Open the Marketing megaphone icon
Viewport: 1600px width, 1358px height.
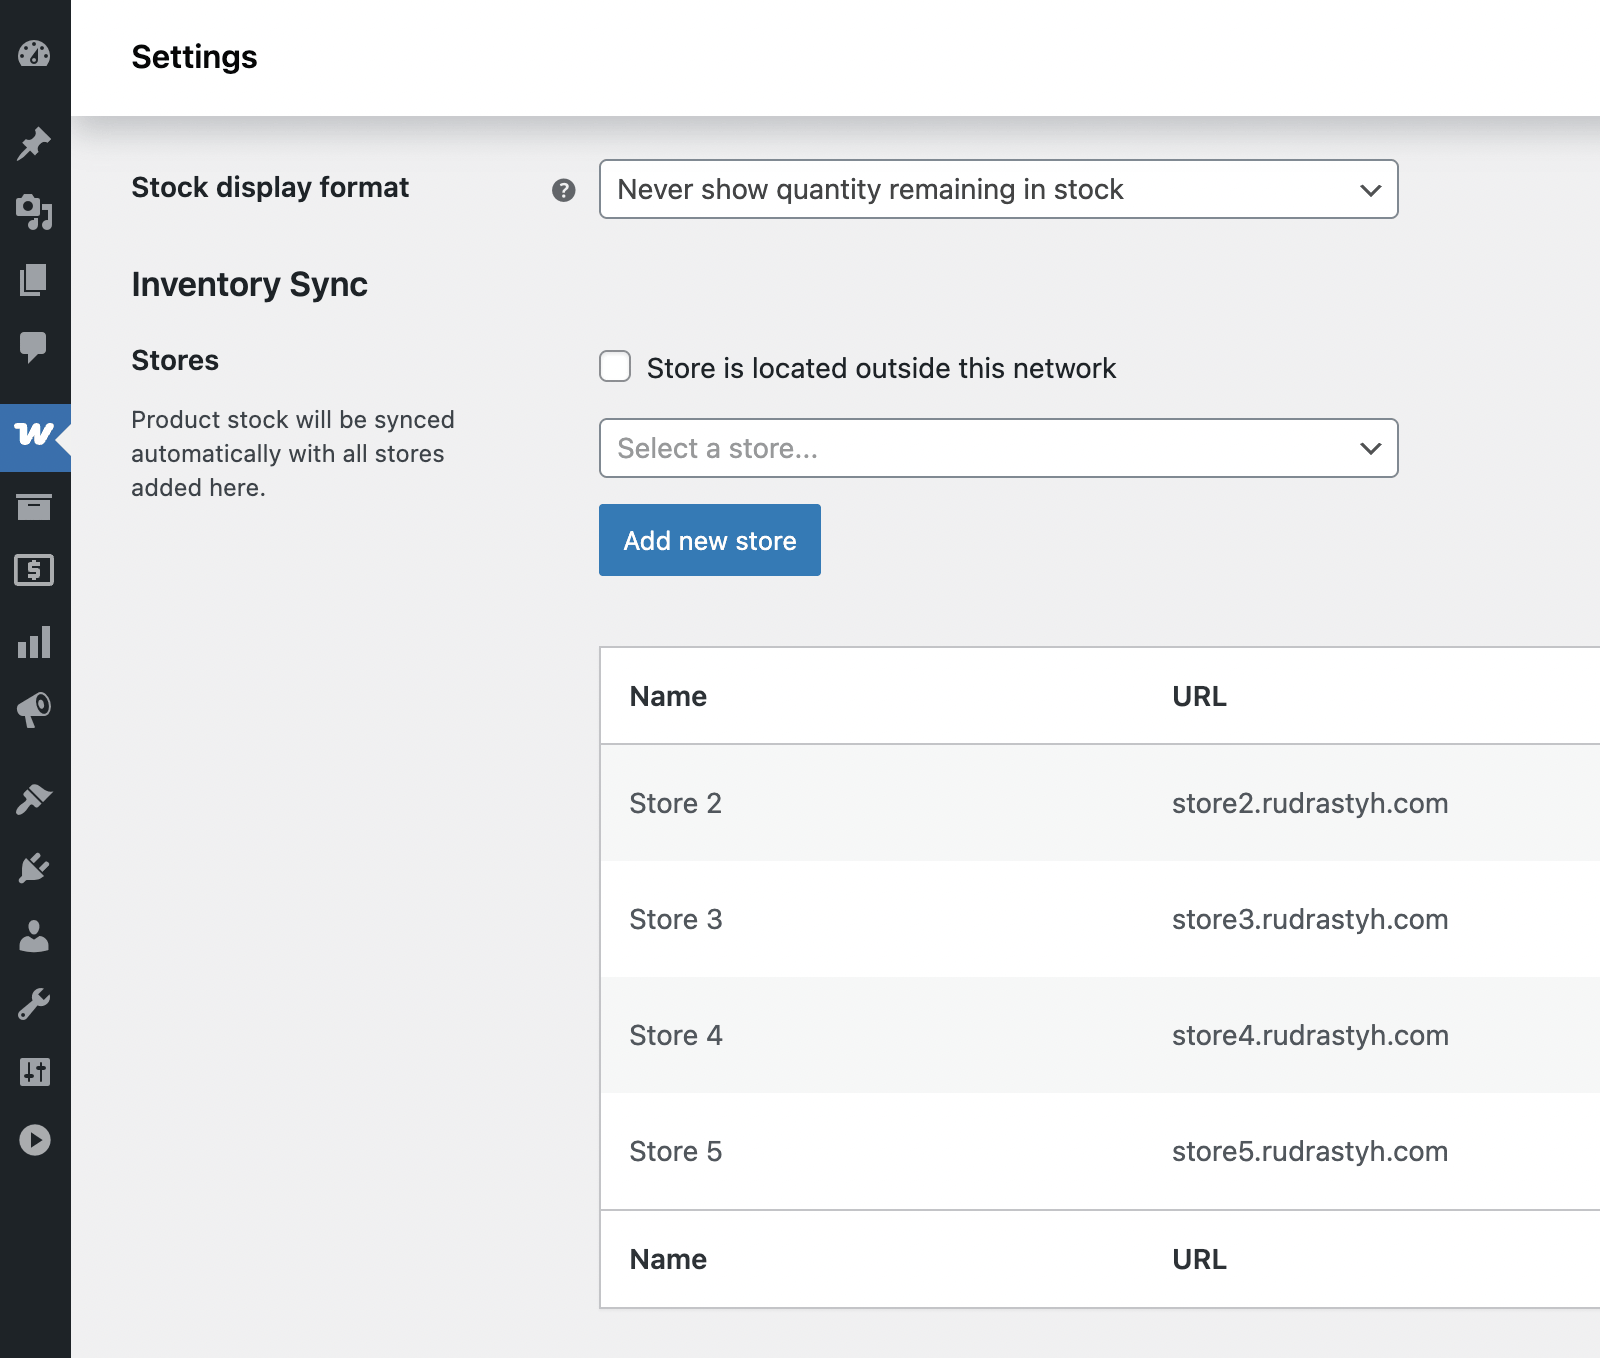(x=34, y=709)
